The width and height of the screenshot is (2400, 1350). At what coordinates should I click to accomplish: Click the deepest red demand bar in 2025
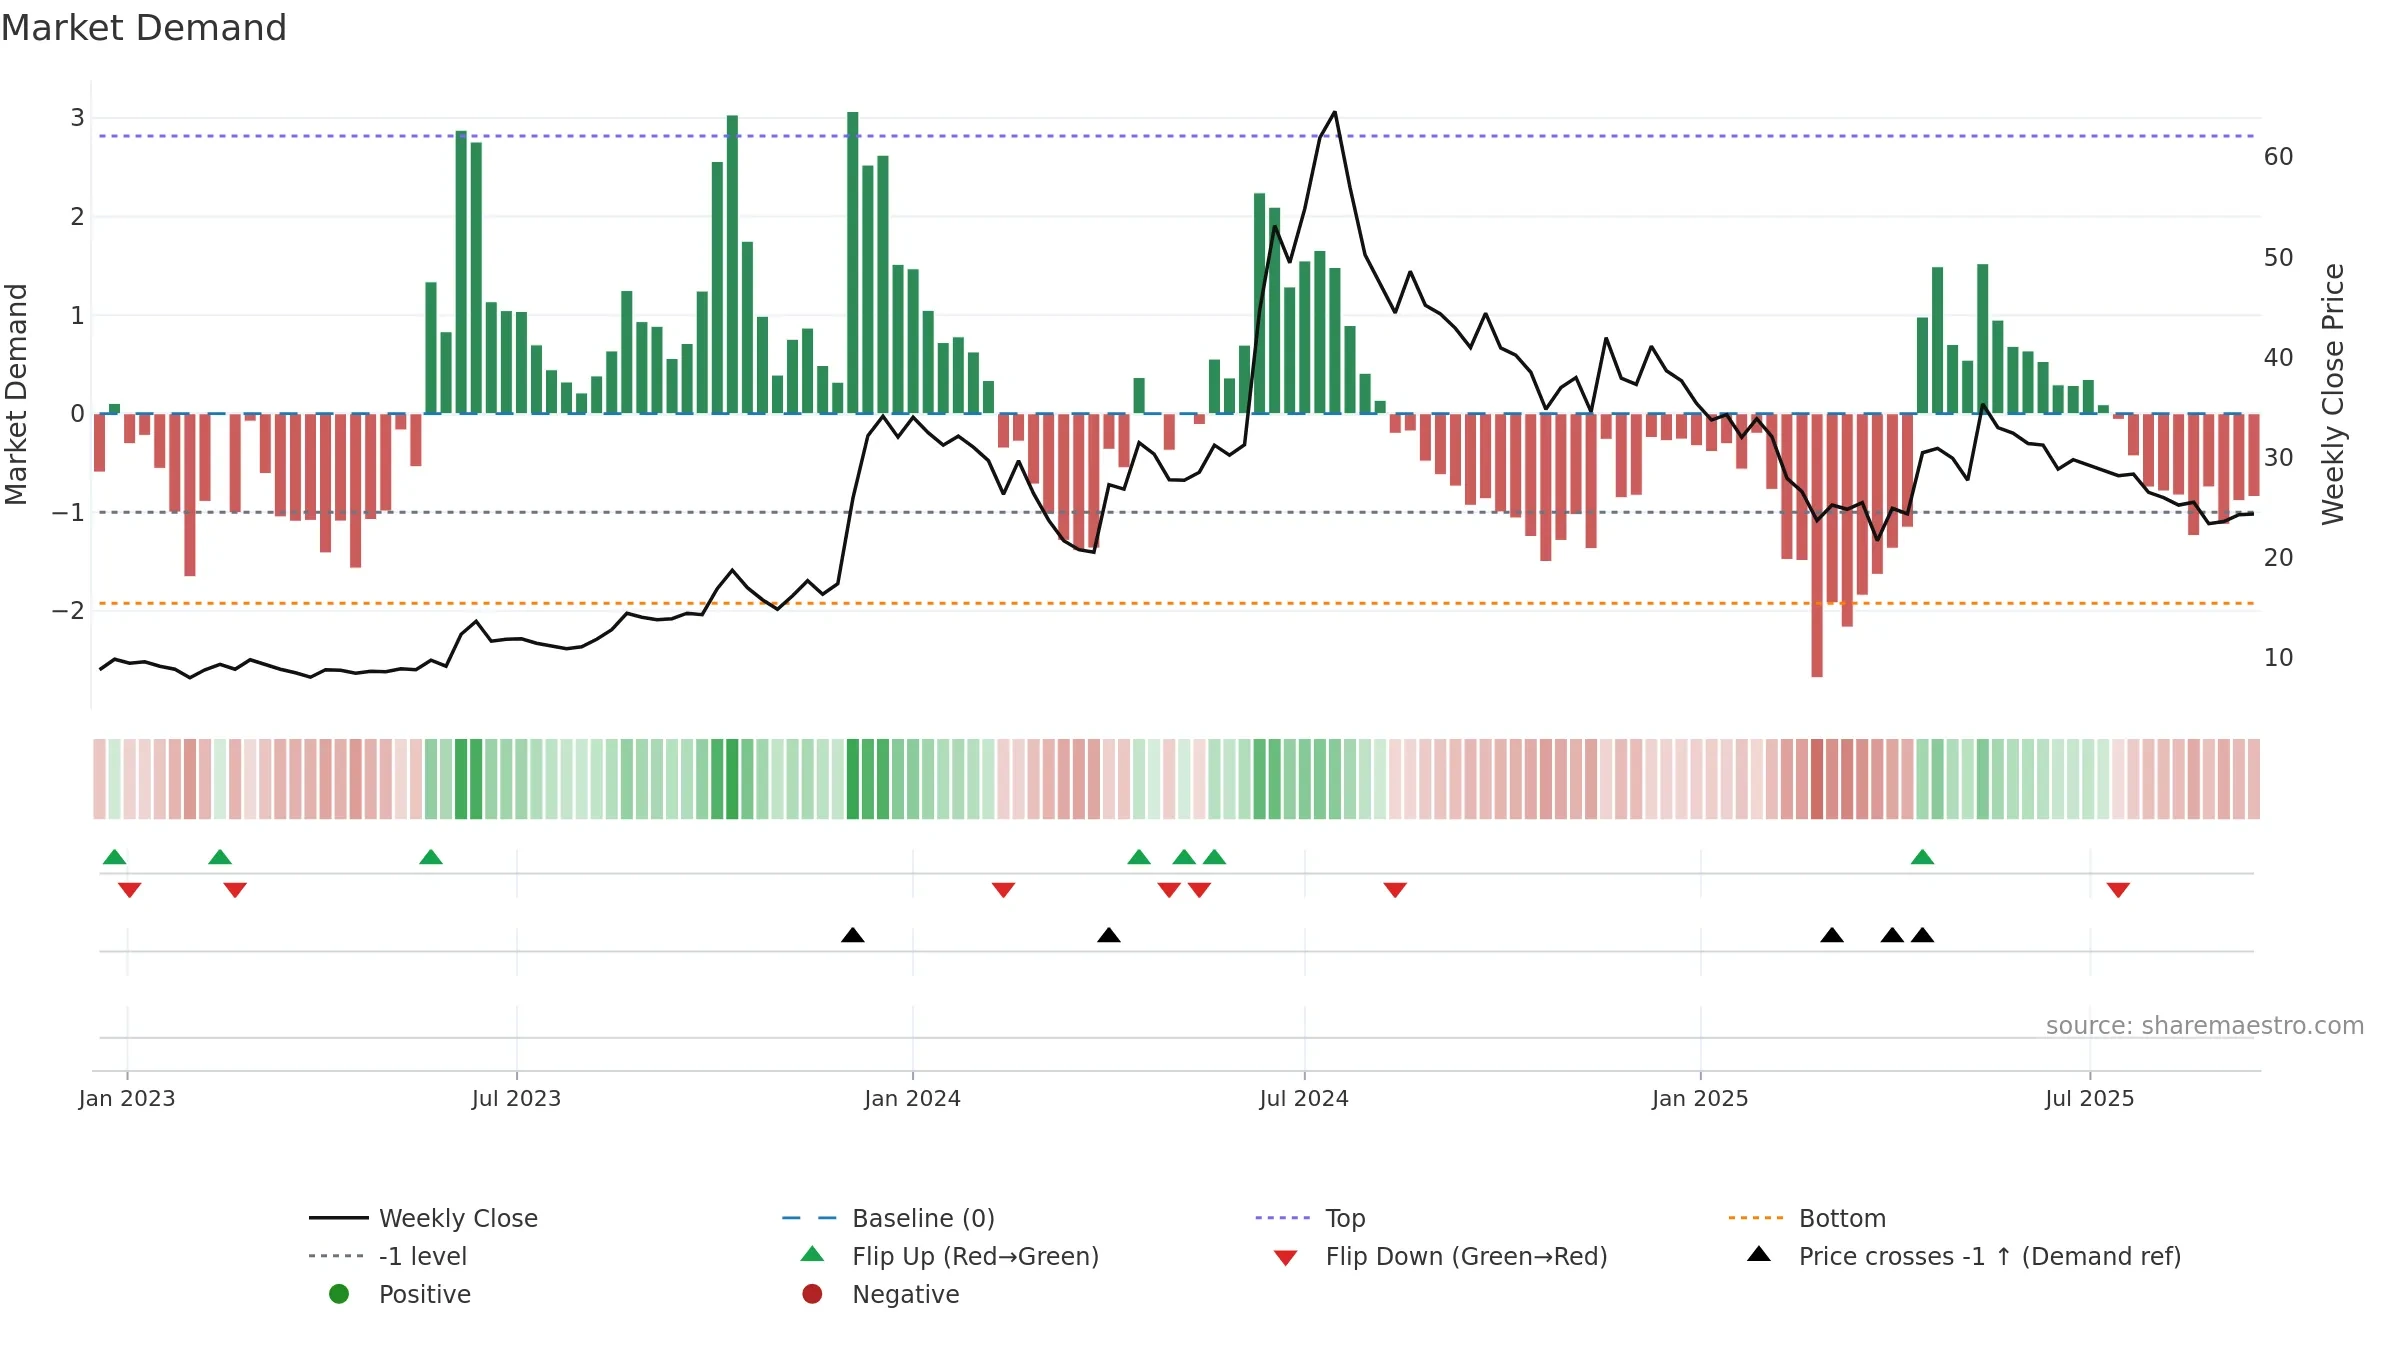pyautogui.click(x=1817, y=546)
